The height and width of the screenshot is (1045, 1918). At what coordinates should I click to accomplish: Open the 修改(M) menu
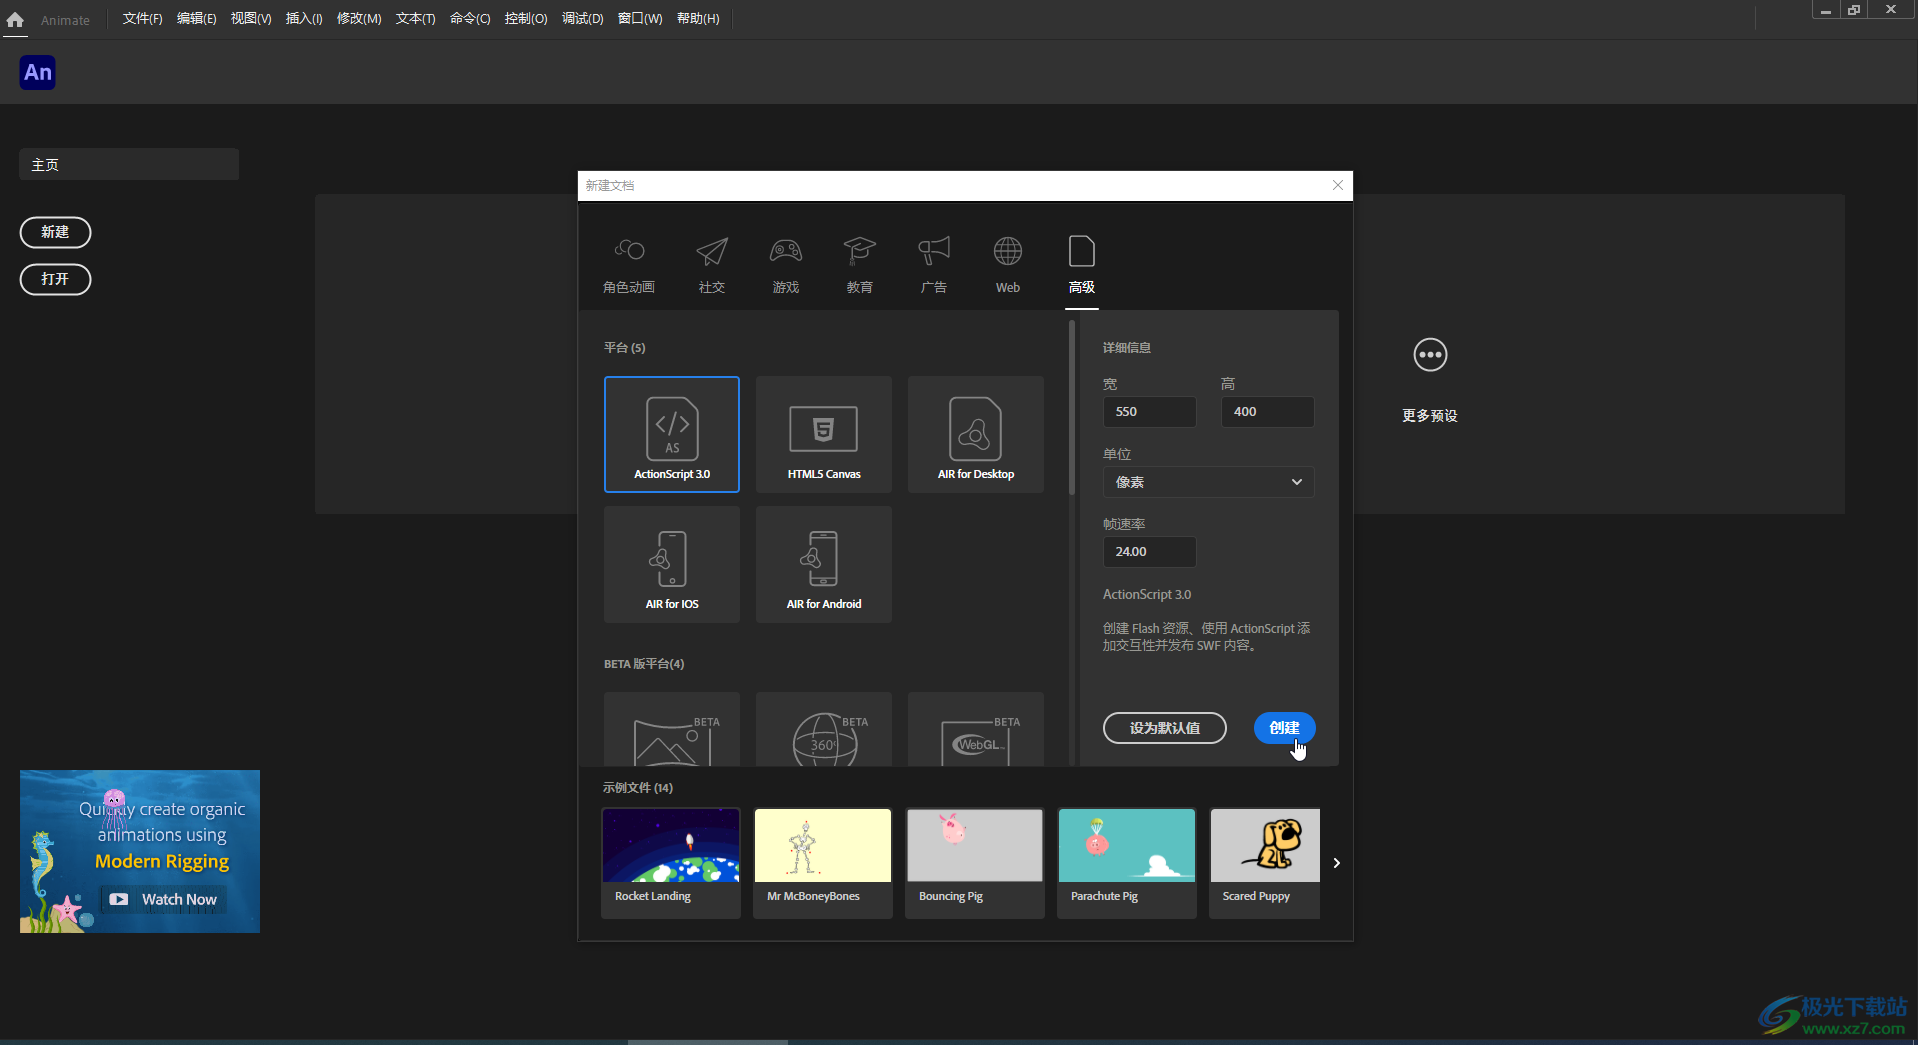coord(358,19)
